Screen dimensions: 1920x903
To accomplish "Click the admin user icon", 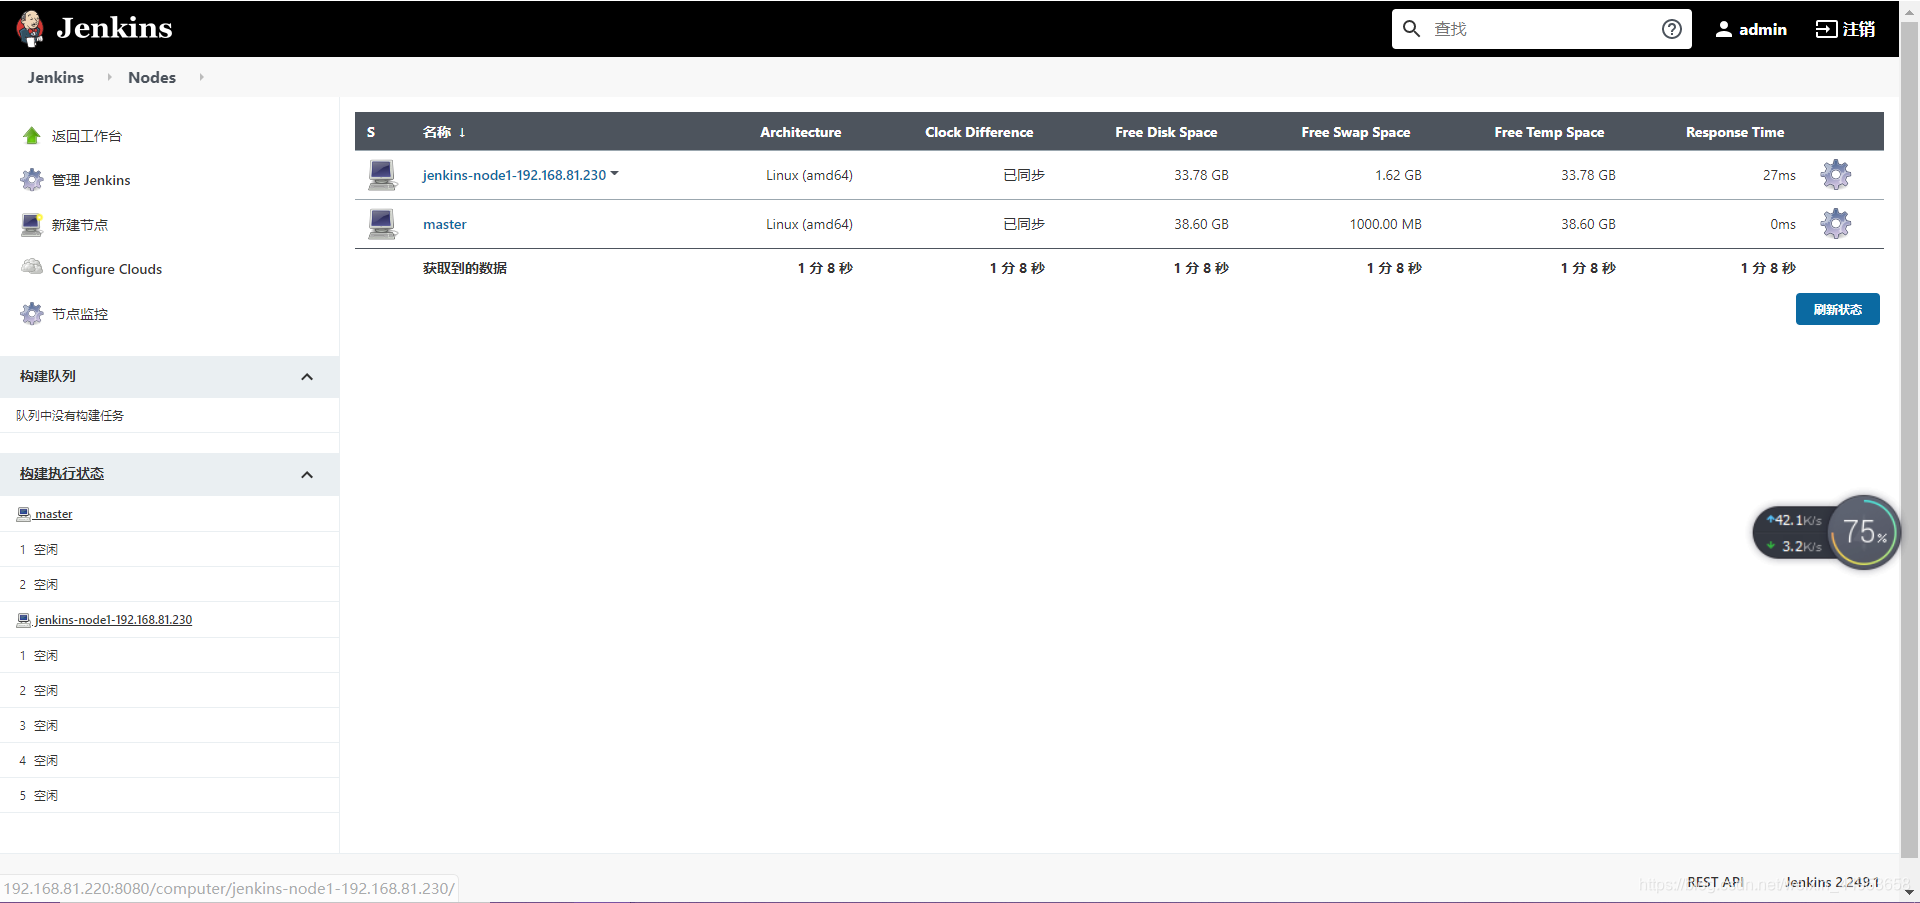I will click(1724, 29).
